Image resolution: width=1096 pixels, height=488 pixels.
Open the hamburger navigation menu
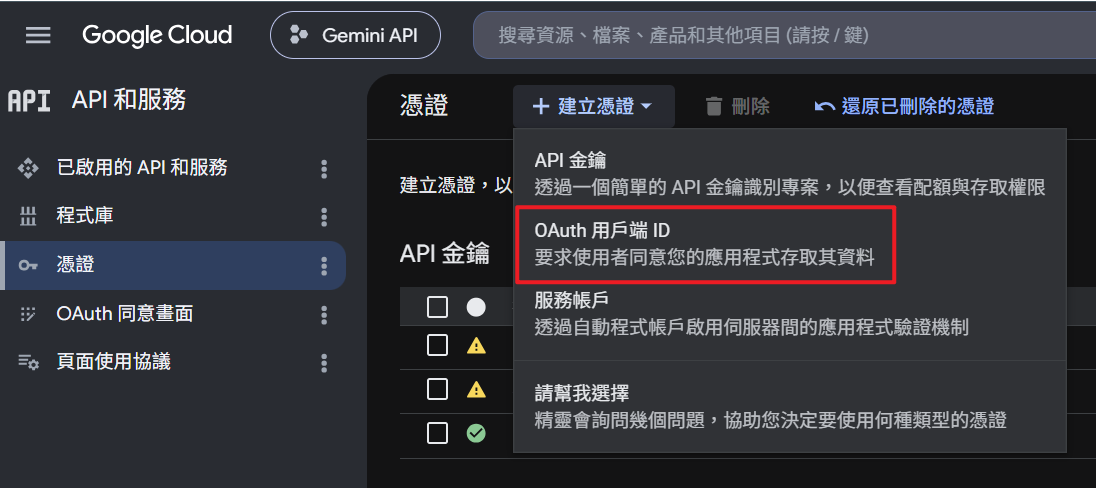click(38, 35)
